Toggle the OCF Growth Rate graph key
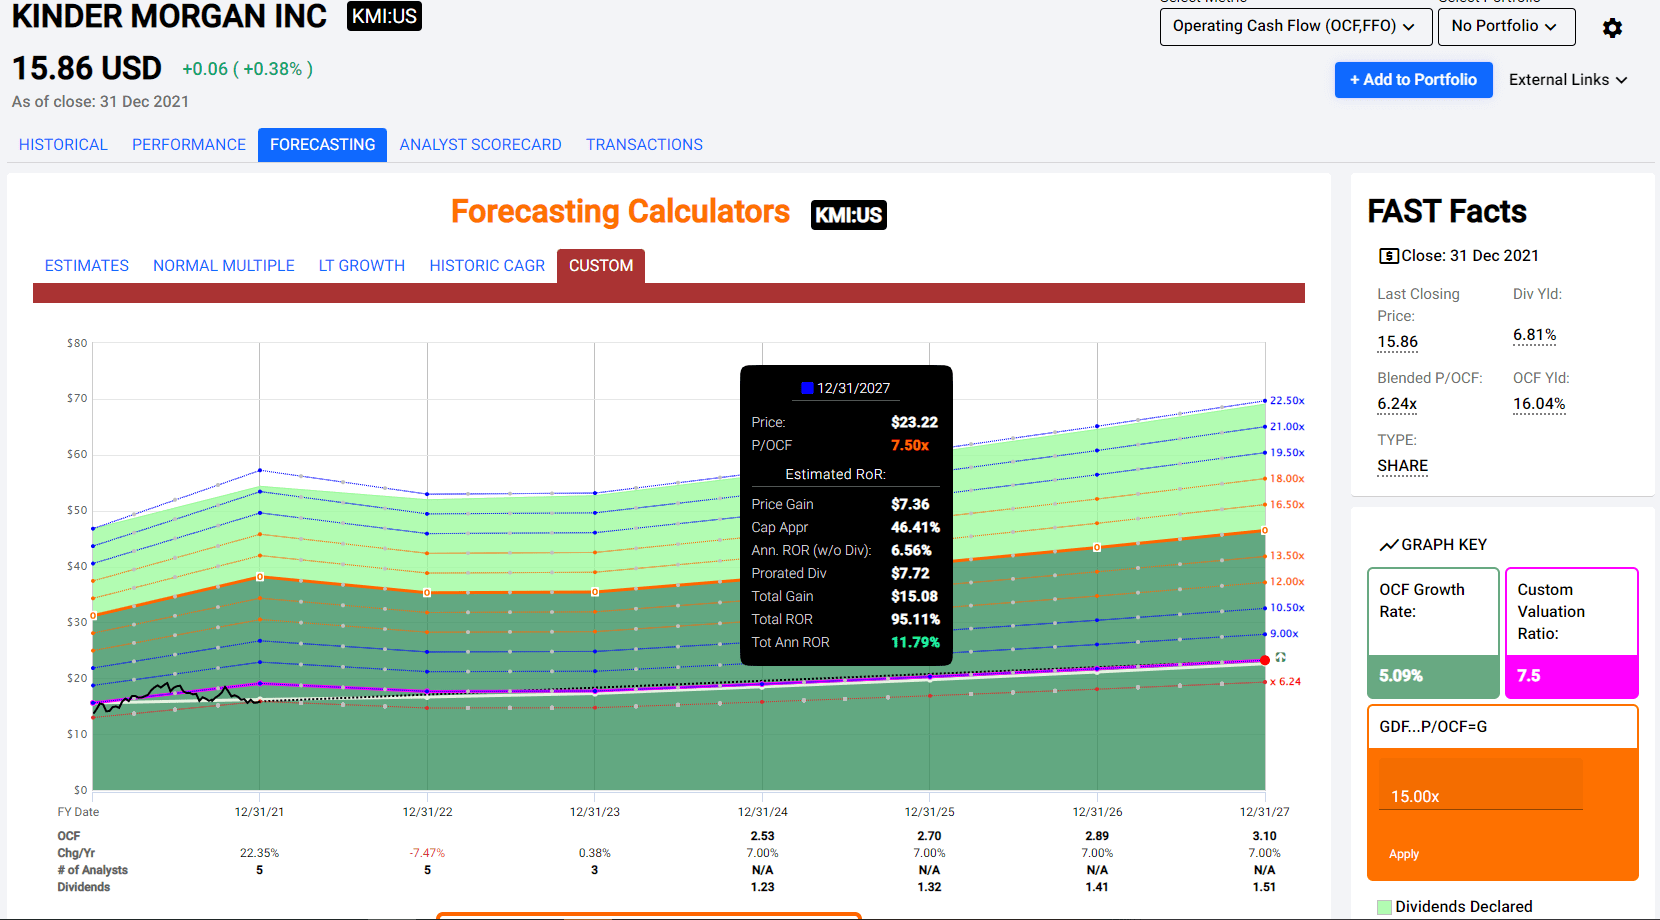1660x920 pixels. [x=1433, y=633]
